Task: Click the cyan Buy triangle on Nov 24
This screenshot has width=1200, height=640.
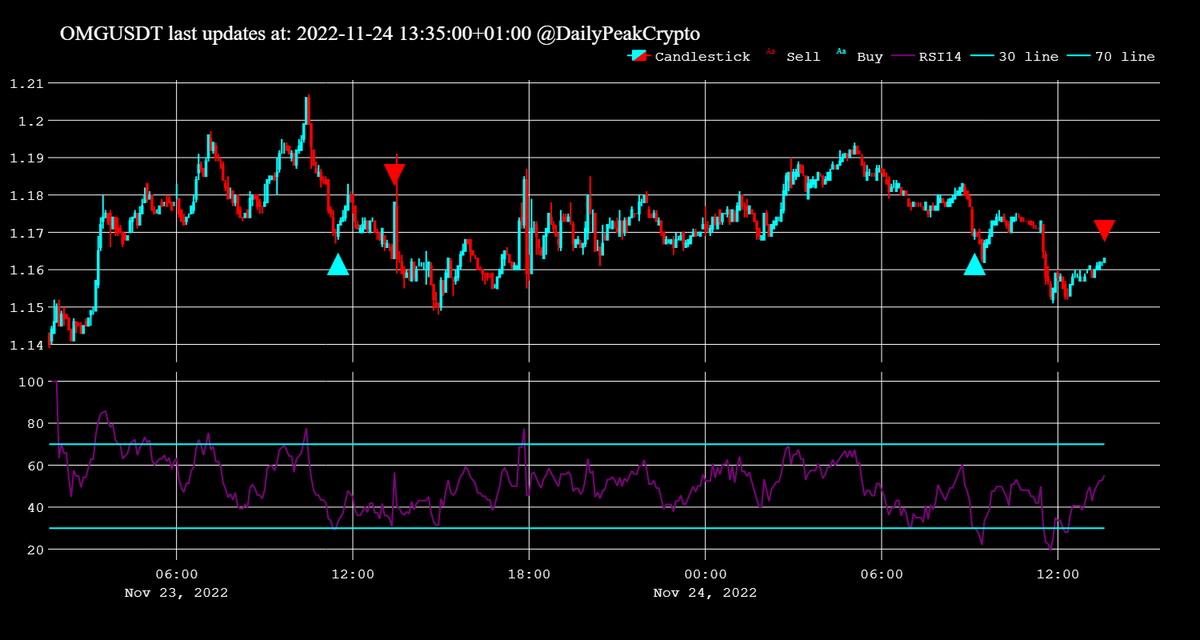Action: (974, 264)
